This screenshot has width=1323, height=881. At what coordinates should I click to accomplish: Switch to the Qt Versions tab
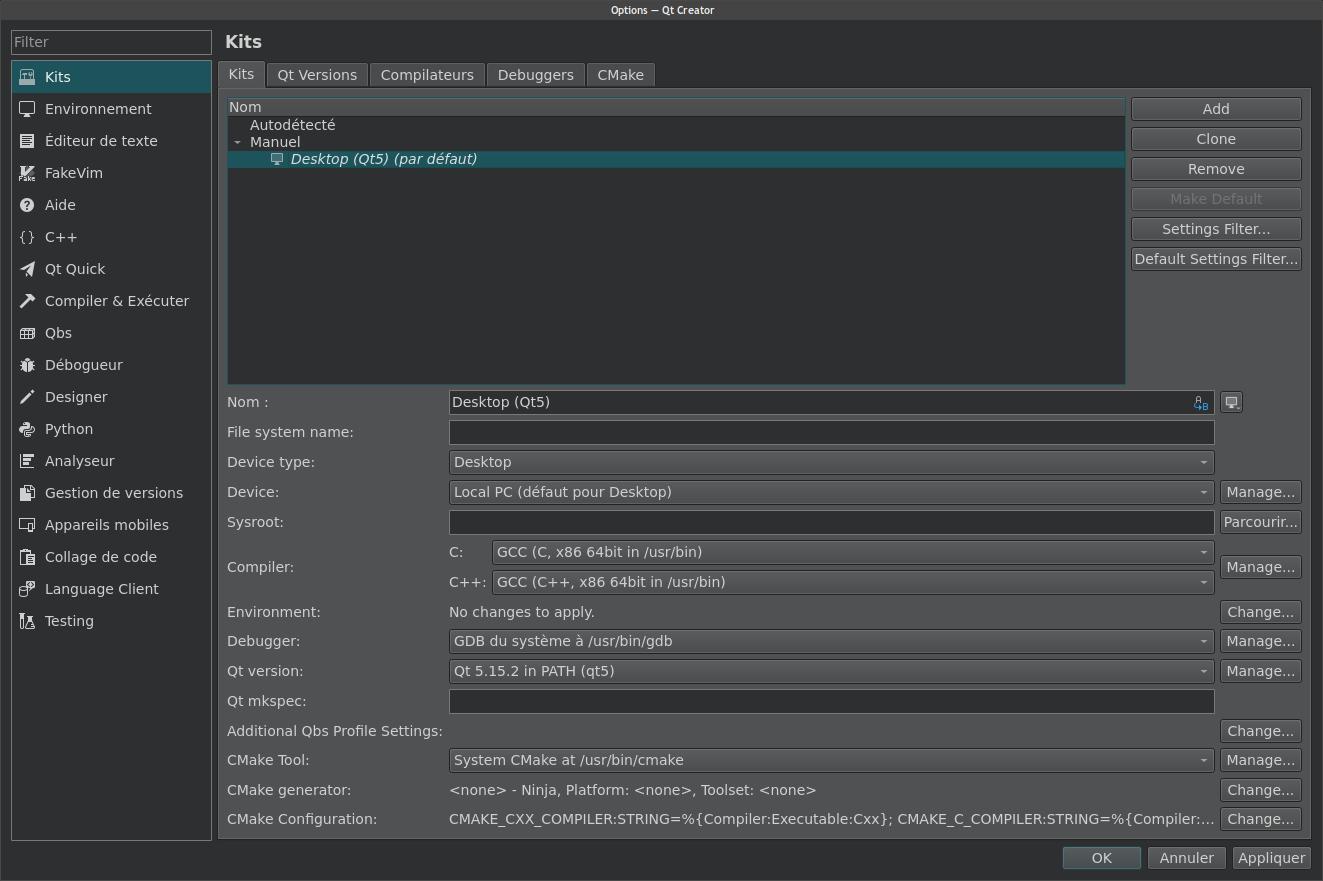(x=317, y=75)
